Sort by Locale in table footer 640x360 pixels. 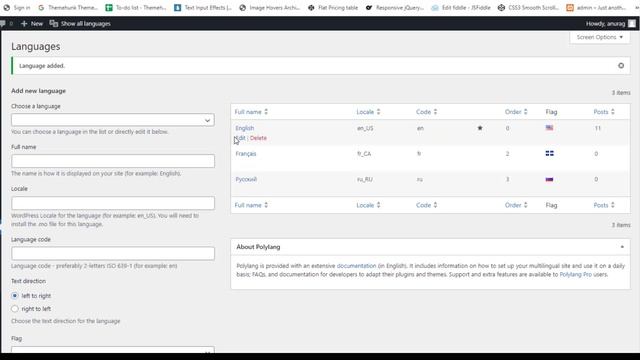pos(369,205)
